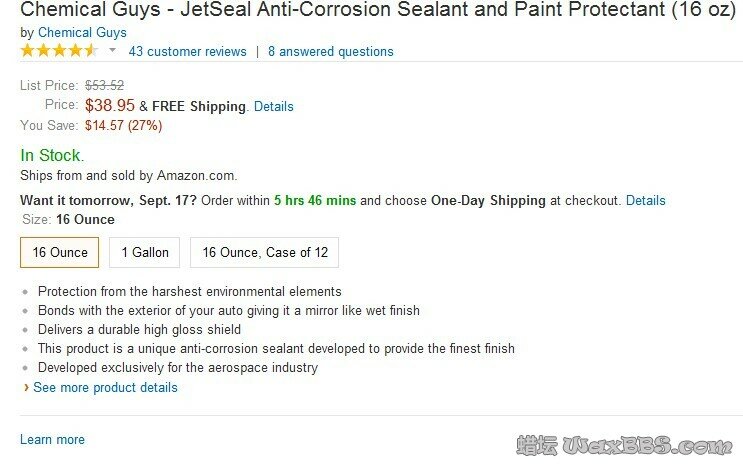Pick the 16 Ounce, Case of 12 option

tap(265, 252)
